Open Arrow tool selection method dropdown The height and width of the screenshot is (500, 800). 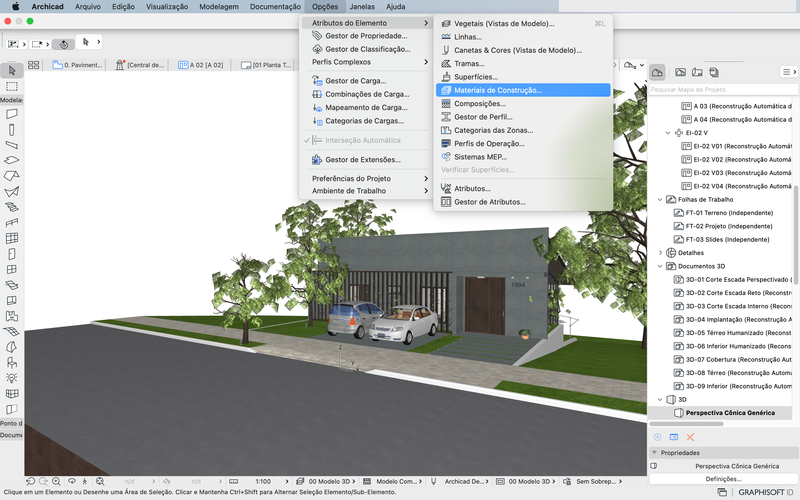pos(98,41)
